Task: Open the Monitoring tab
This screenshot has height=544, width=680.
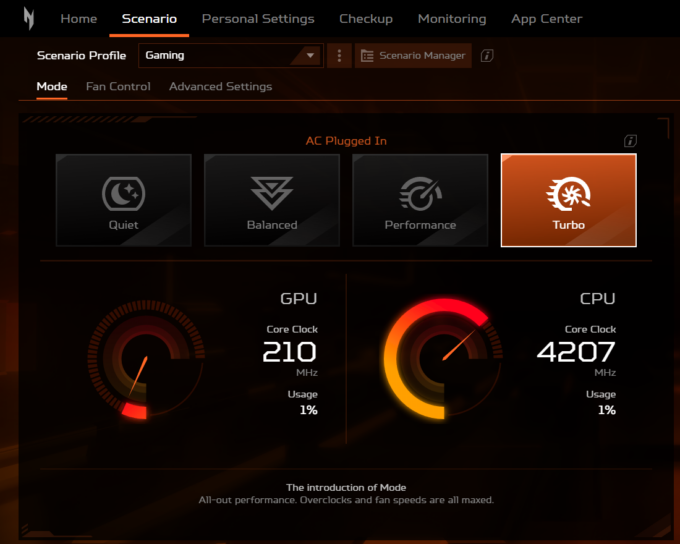Action: tap(452, 19)
